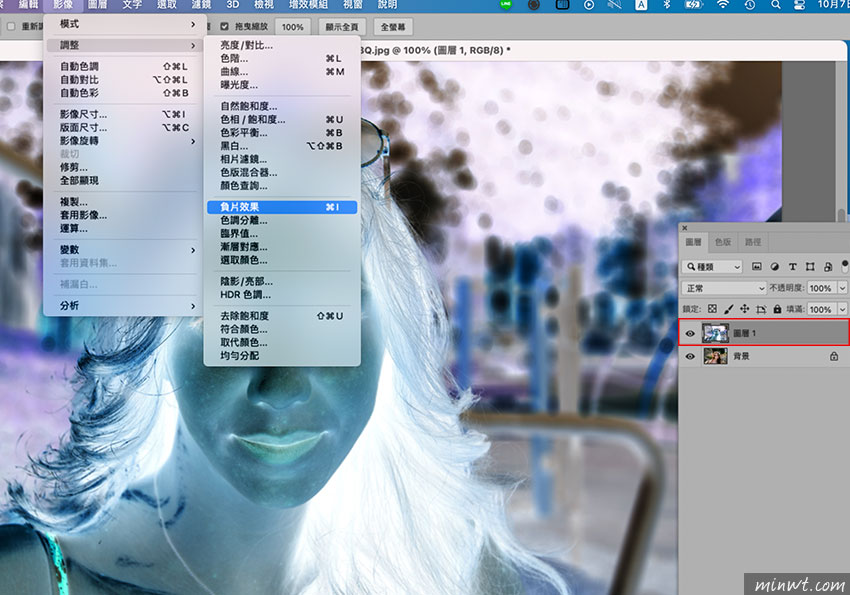Toggle the 拖曳縮放 checkbox
Viewport: 850px width, 595px height.
click(x=224, y=26)
